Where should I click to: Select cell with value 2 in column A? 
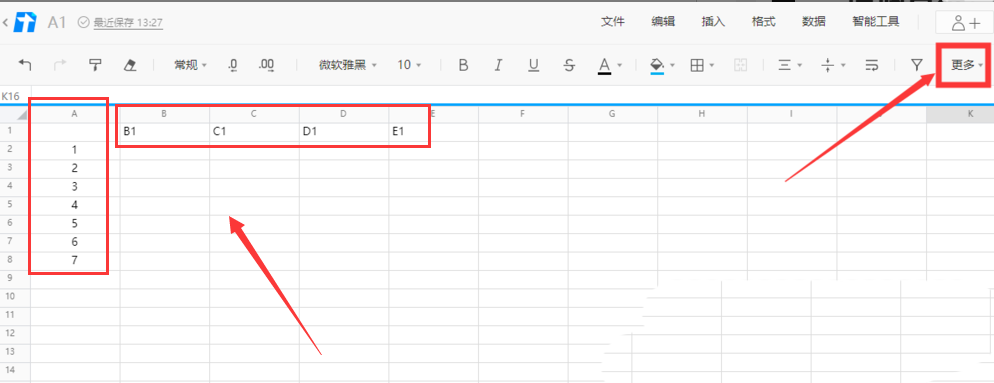(x=75, y=169)
